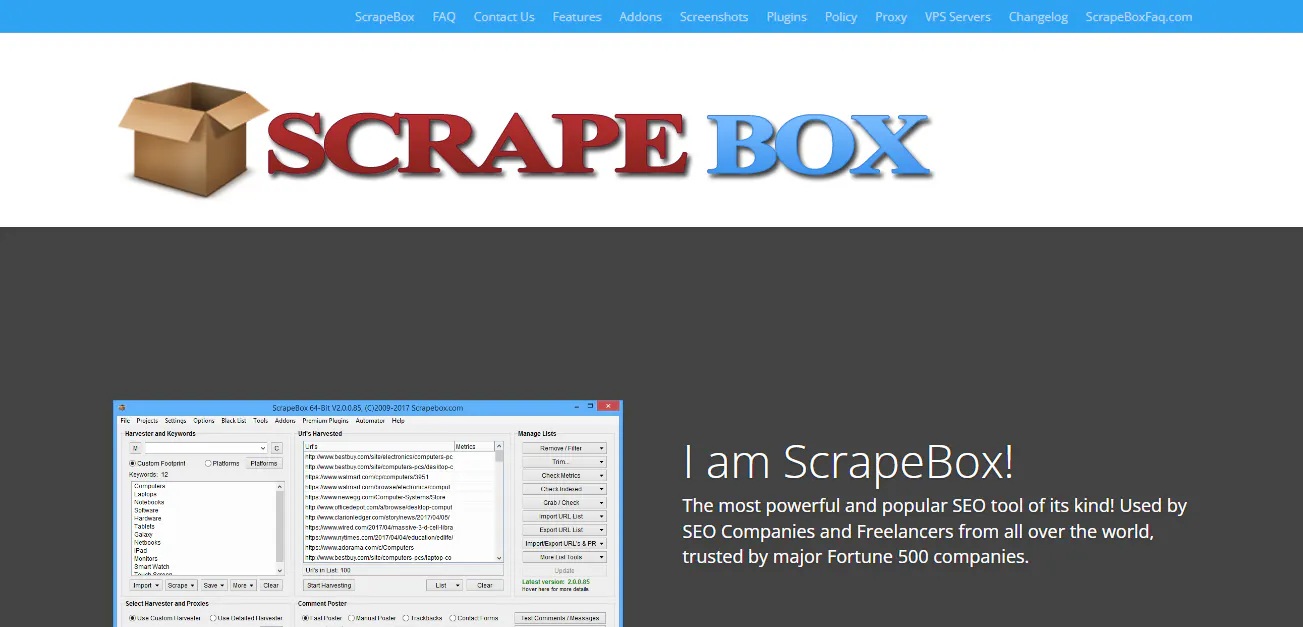The height and width of the screenshot is (627, 1303).
Task: Expand the Remove / Filter dropdown
Action: coord(564,448)
